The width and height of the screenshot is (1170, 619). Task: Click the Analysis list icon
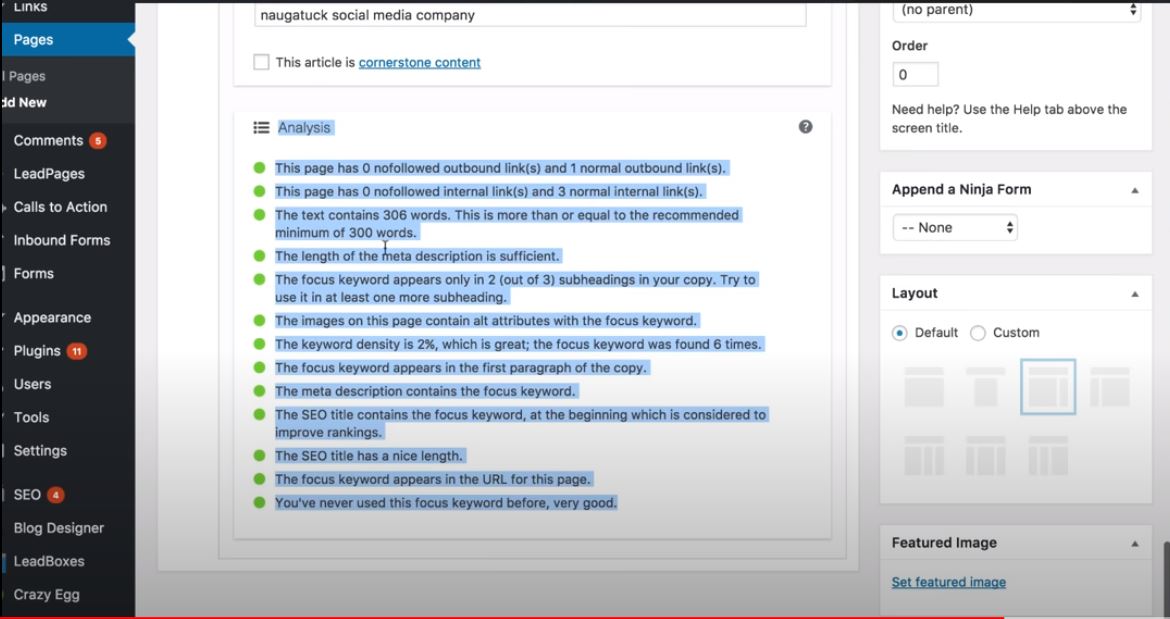(x=261, y=128)
